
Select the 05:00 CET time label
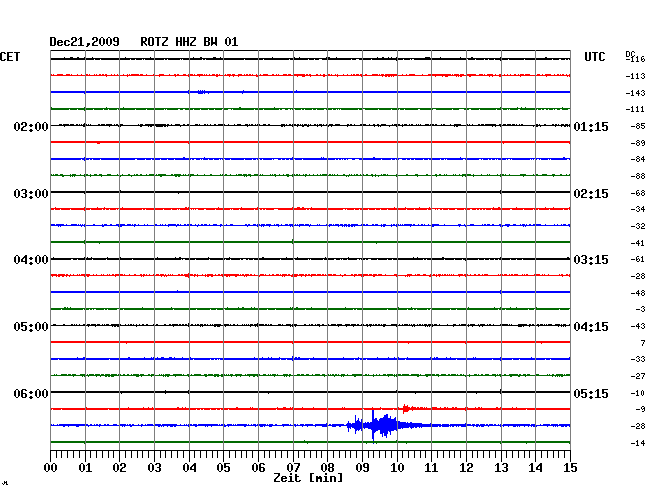click(31, 327)
